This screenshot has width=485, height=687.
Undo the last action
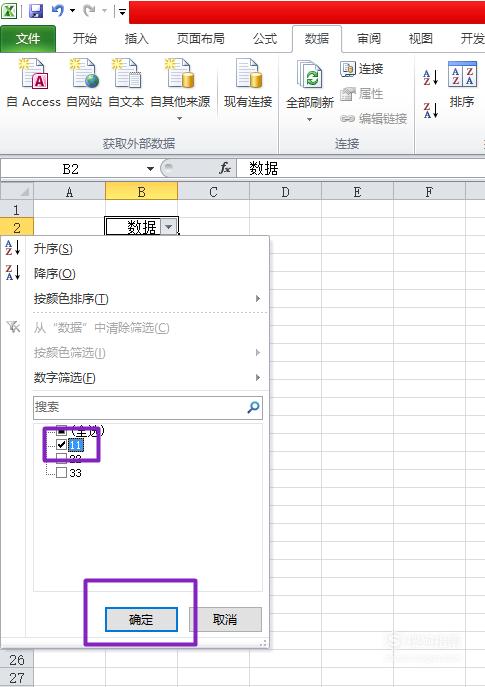click(57, 11)
